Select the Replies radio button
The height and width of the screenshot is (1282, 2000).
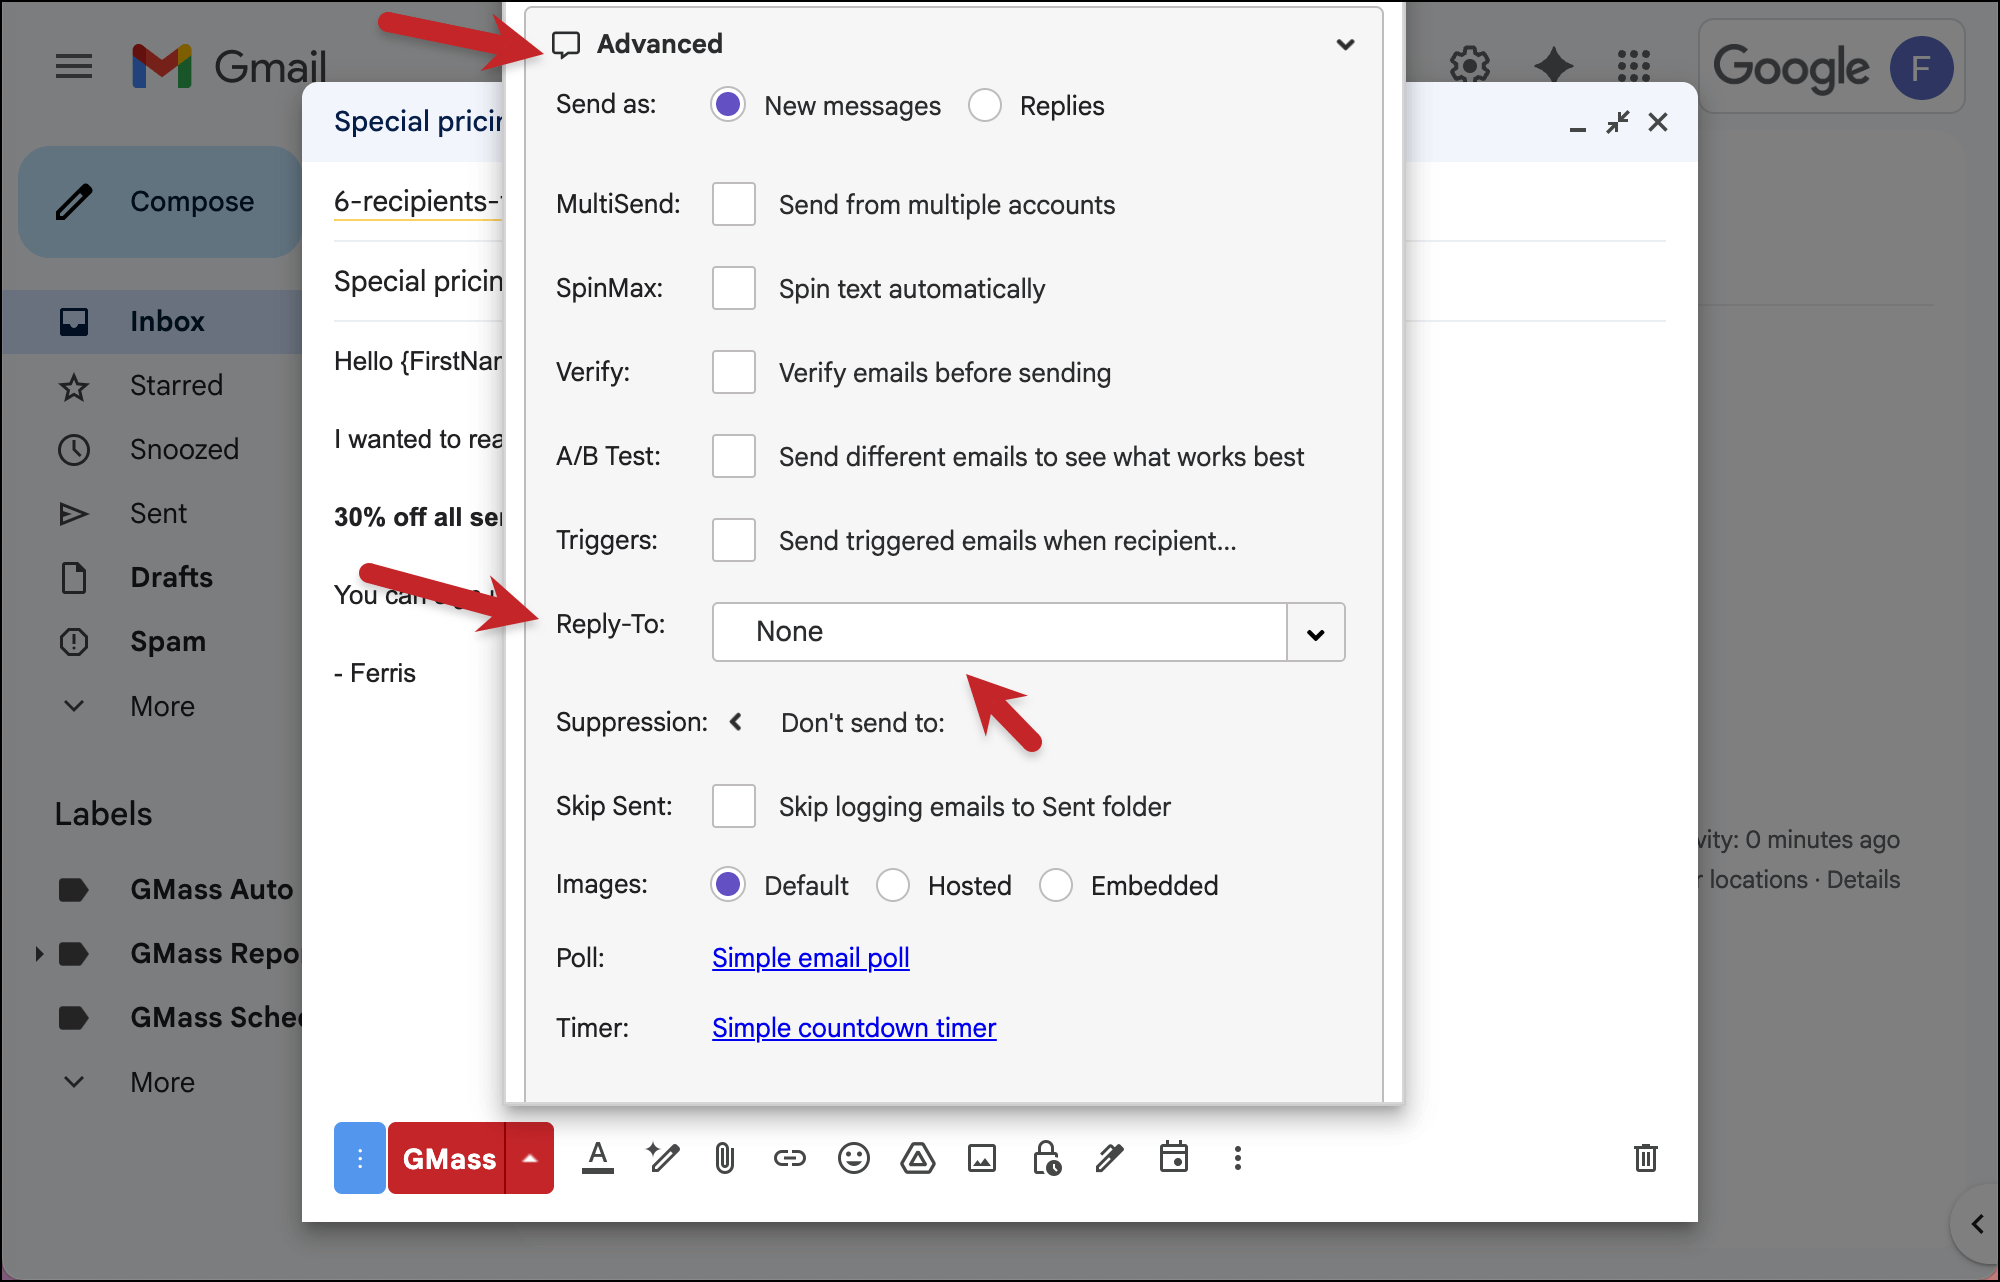click(985, 105)
